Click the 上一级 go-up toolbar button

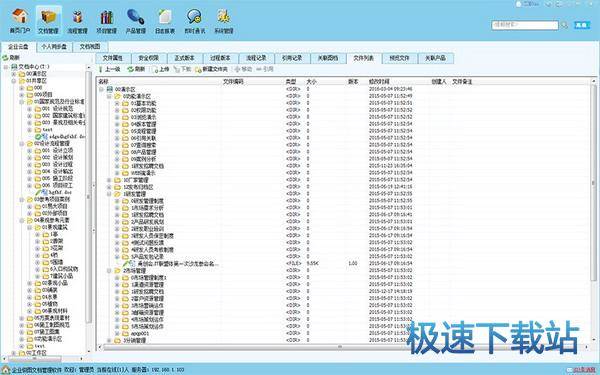coord(109,69)
